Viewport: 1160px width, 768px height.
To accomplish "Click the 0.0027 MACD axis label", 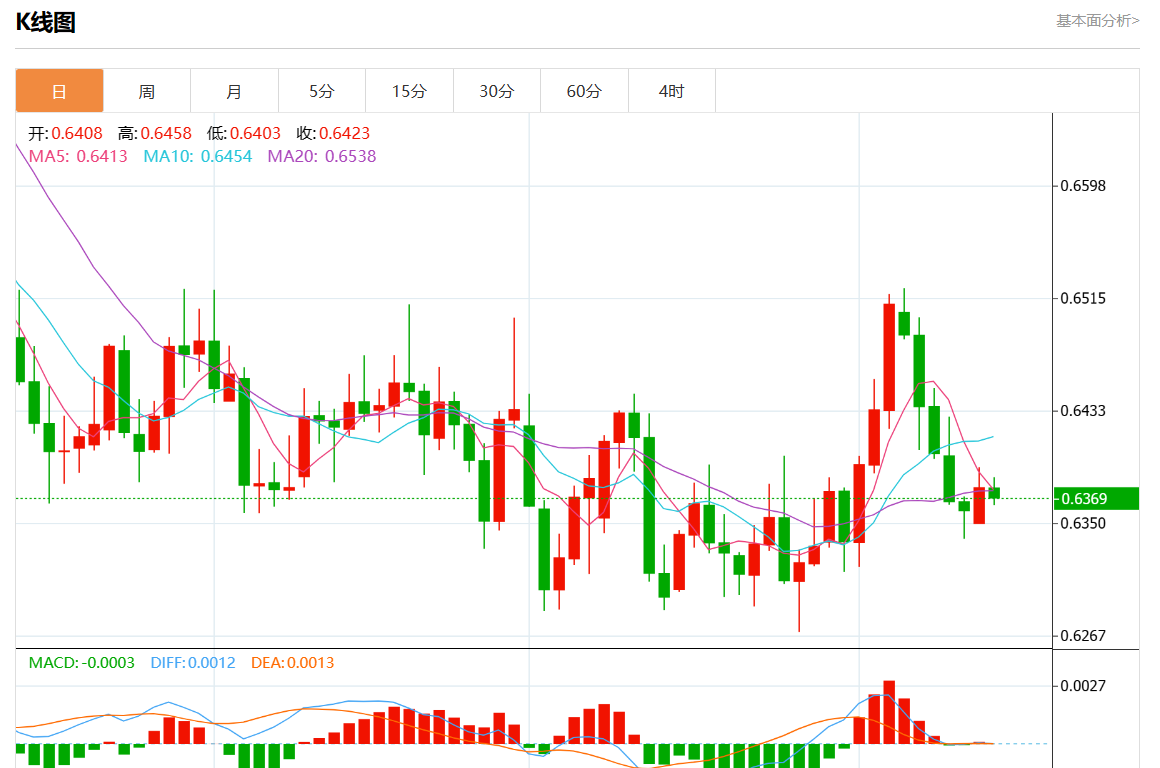I will pyautogui.click(x=1083, y=686).
